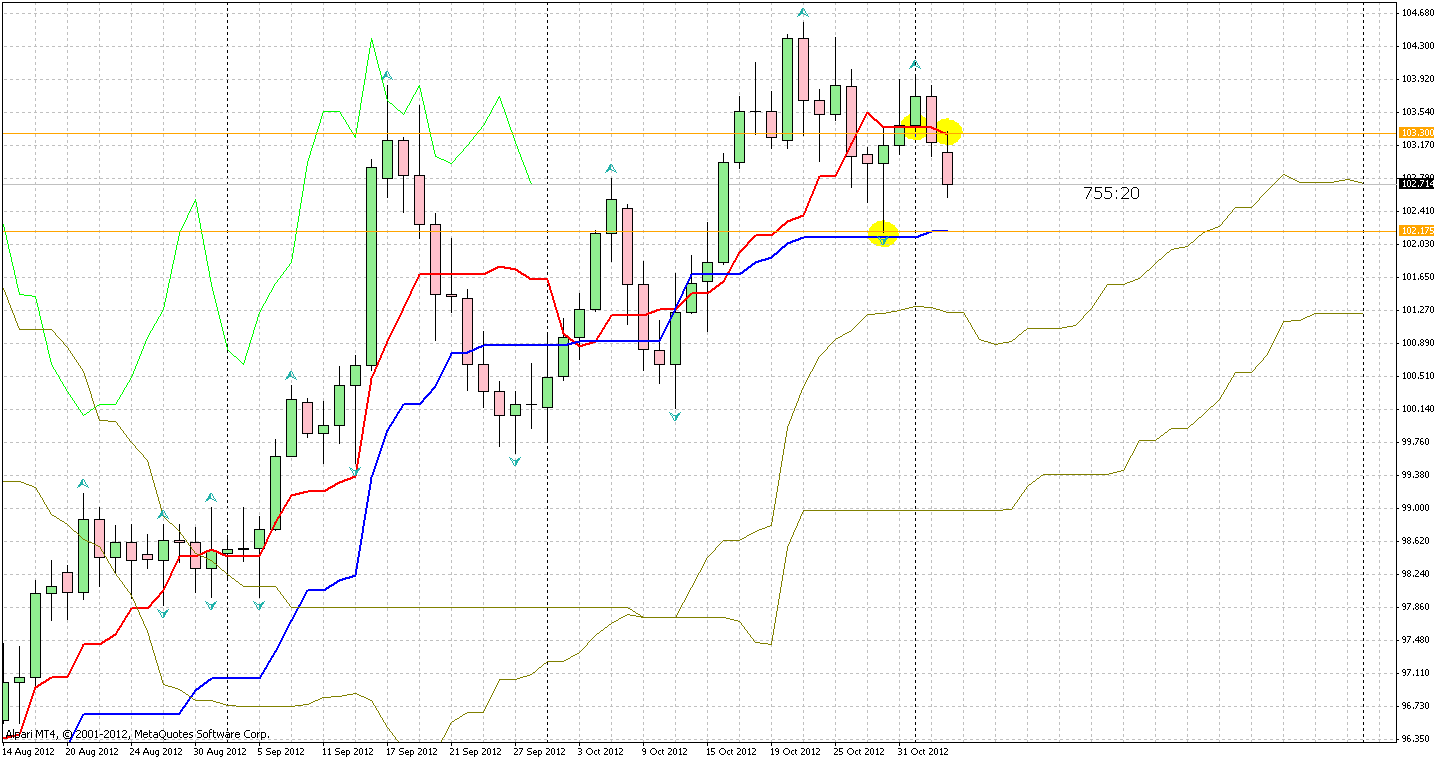The image size is (1434, 759).
Task: Select the black current price label on the axis
Action: pyautogui.click(x=1416, y=183)
